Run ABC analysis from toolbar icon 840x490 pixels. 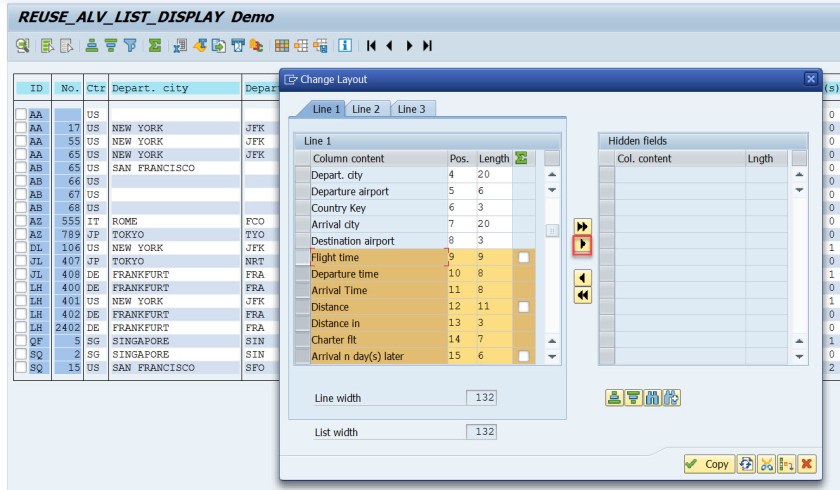click(x=257, y=46)
